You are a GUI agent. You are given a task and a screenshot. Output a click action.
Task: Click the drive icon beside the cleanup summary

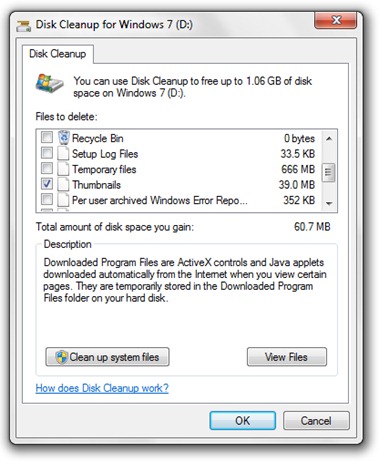[x=49, y=83]
